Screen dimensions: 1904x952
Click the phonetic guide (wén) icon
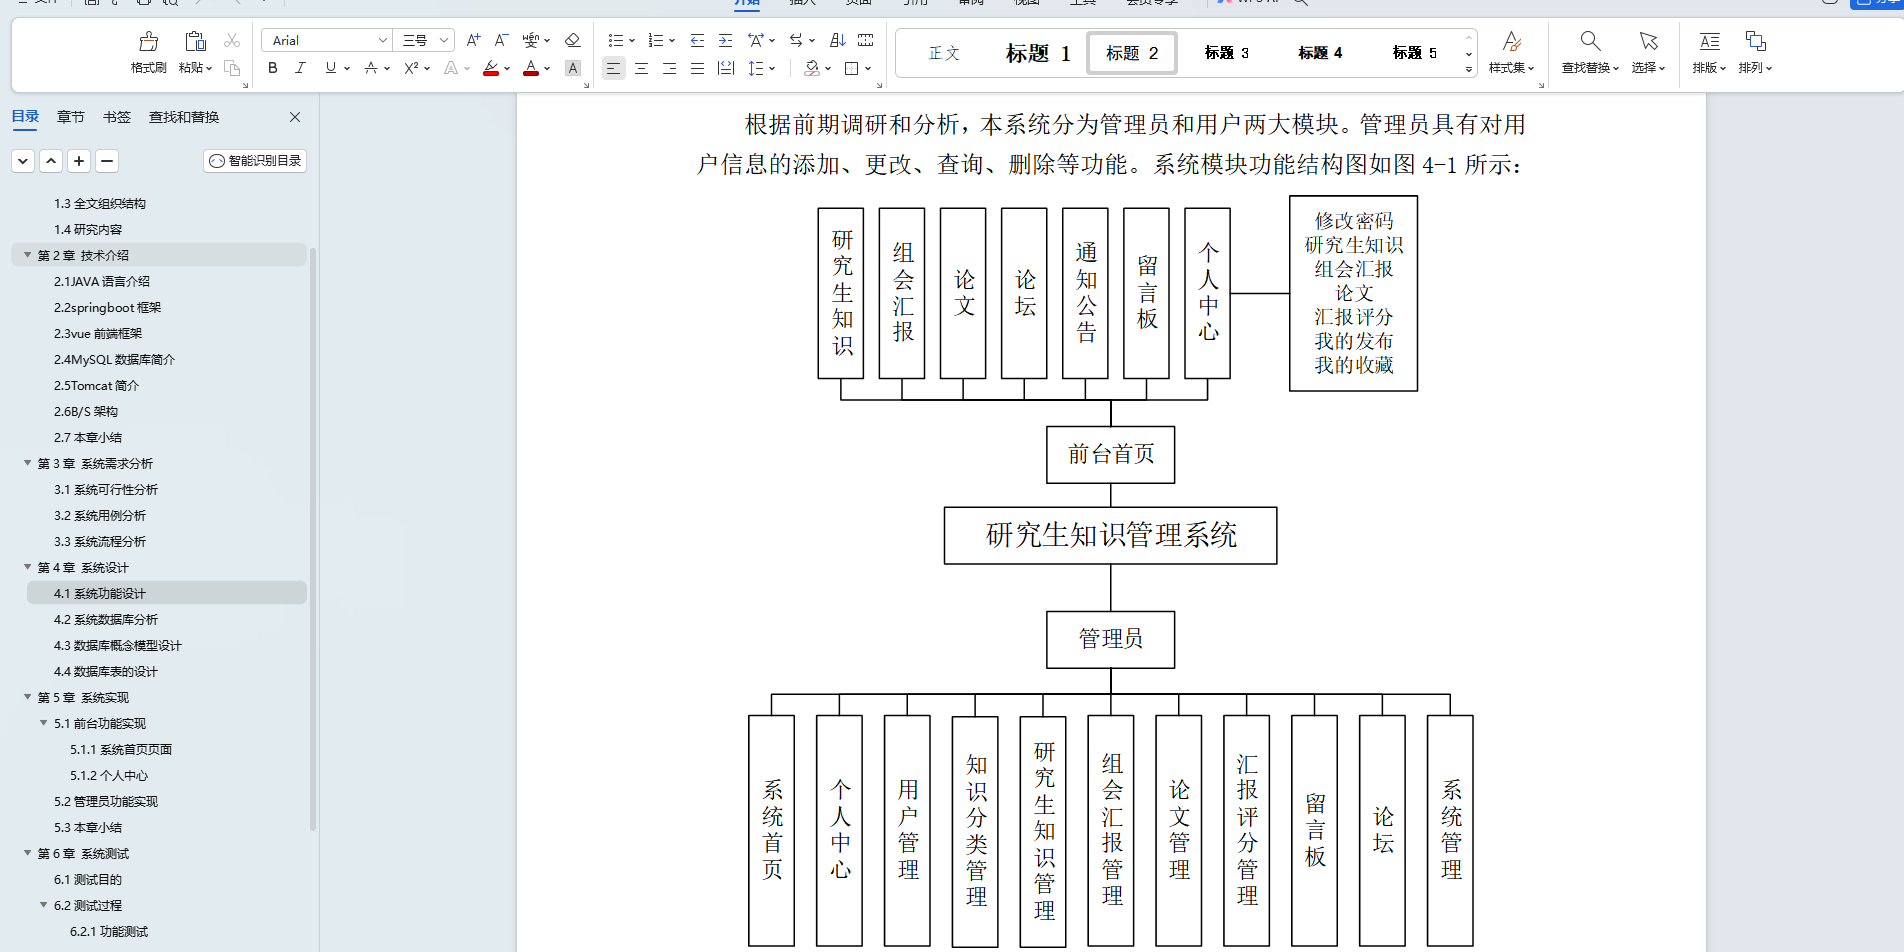[x=531, y=40]
